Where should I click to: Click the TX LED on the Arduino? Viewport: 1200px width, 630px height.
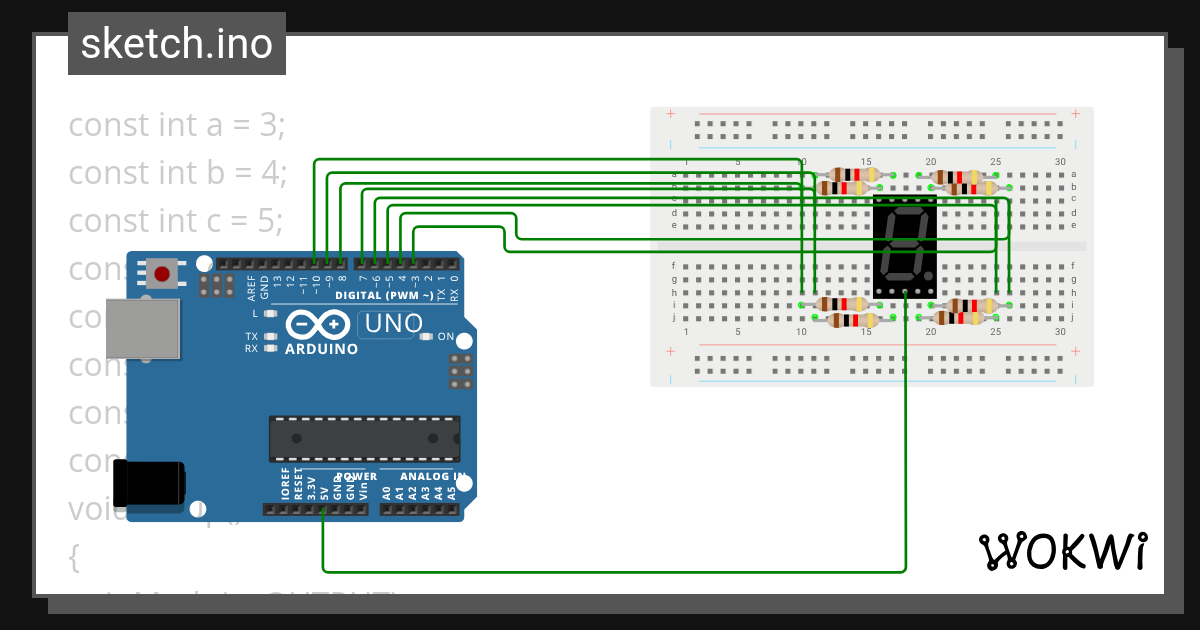[271, 336]
